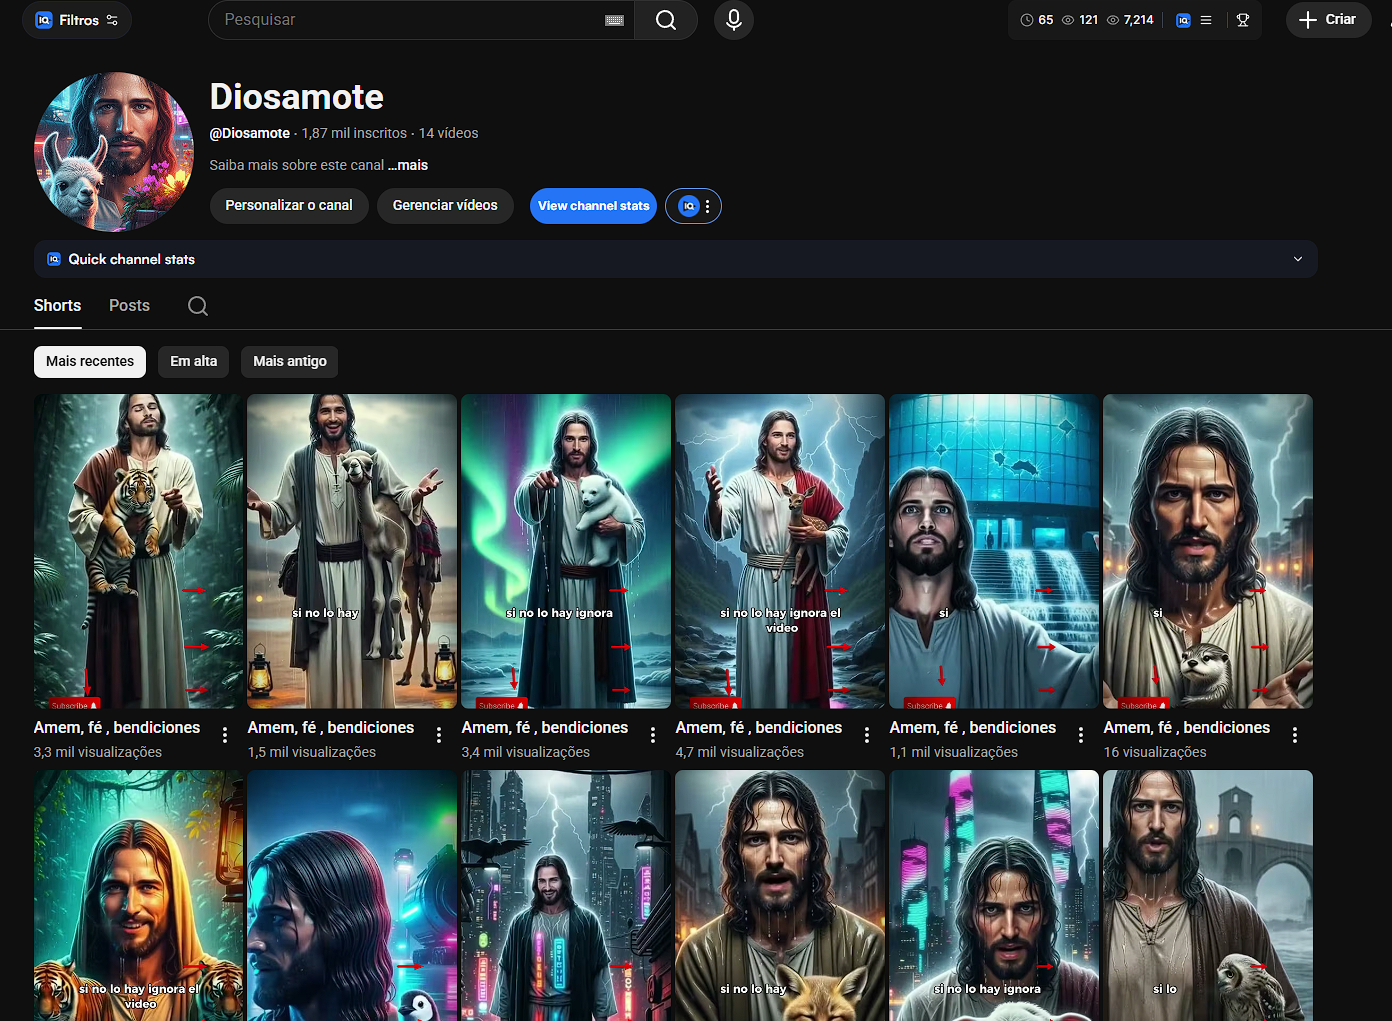Click the 3,3 mil visualizações text
The width and height of the screenshot is (1392, 1021).
[x=98, y=752]
